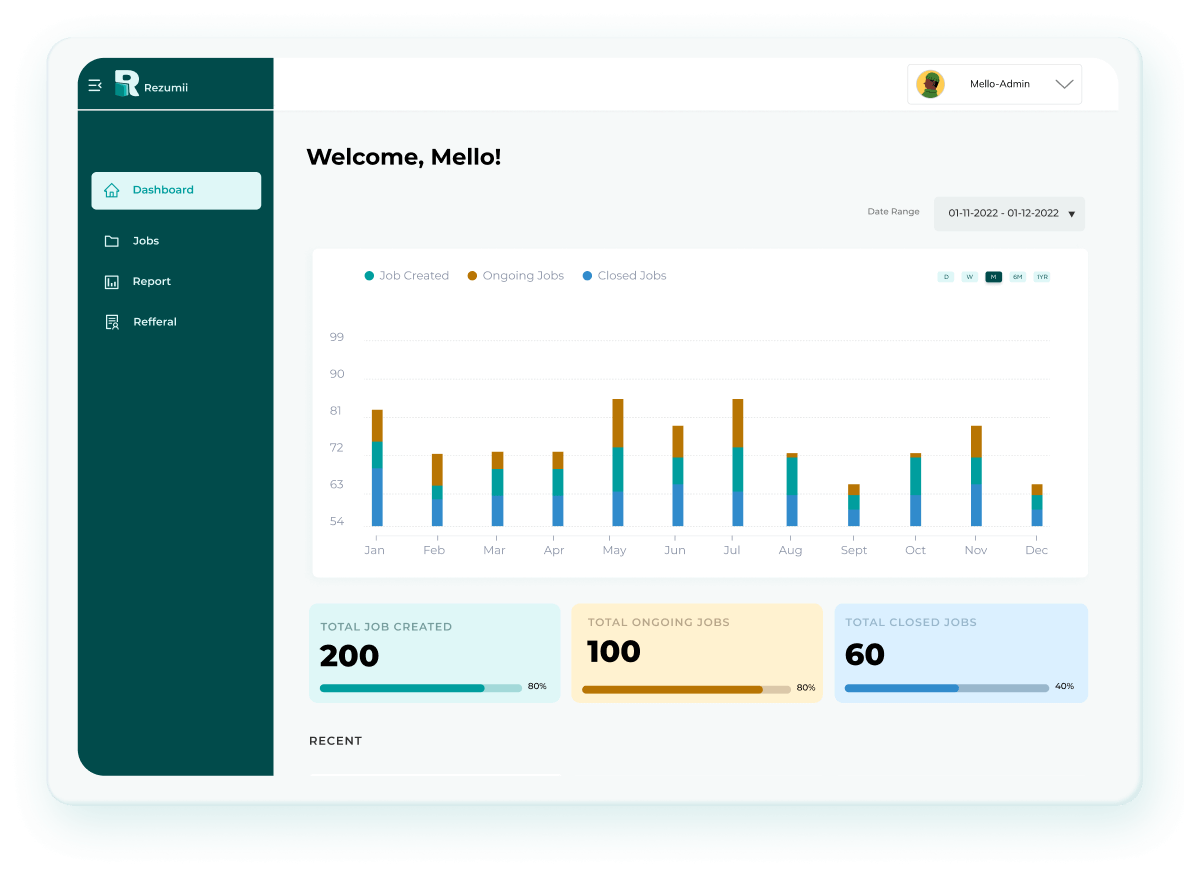
Task: Click the Ongoing Jobs legend label
Action: pos(523,276)
